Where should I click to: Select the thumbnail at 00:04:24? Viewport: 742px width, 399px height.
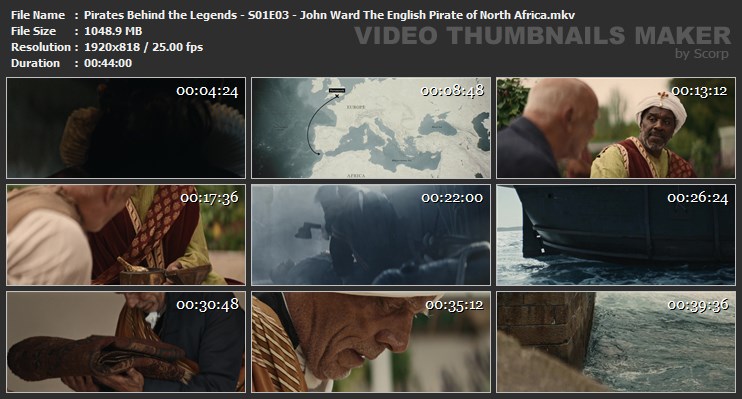[x=126, y=128]
